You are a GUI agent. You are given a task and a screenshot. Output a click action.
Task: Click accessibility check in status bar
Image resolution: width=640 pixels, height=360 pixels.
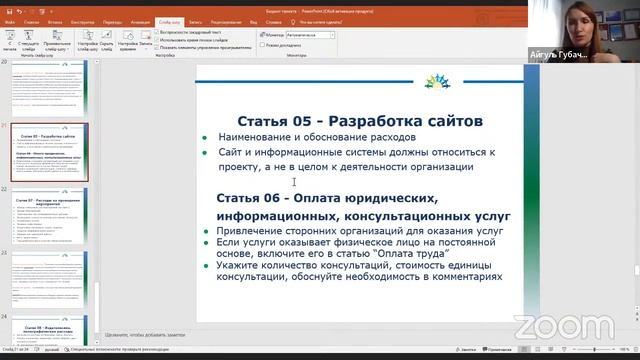pyautogui.click(x=117, y=349)
